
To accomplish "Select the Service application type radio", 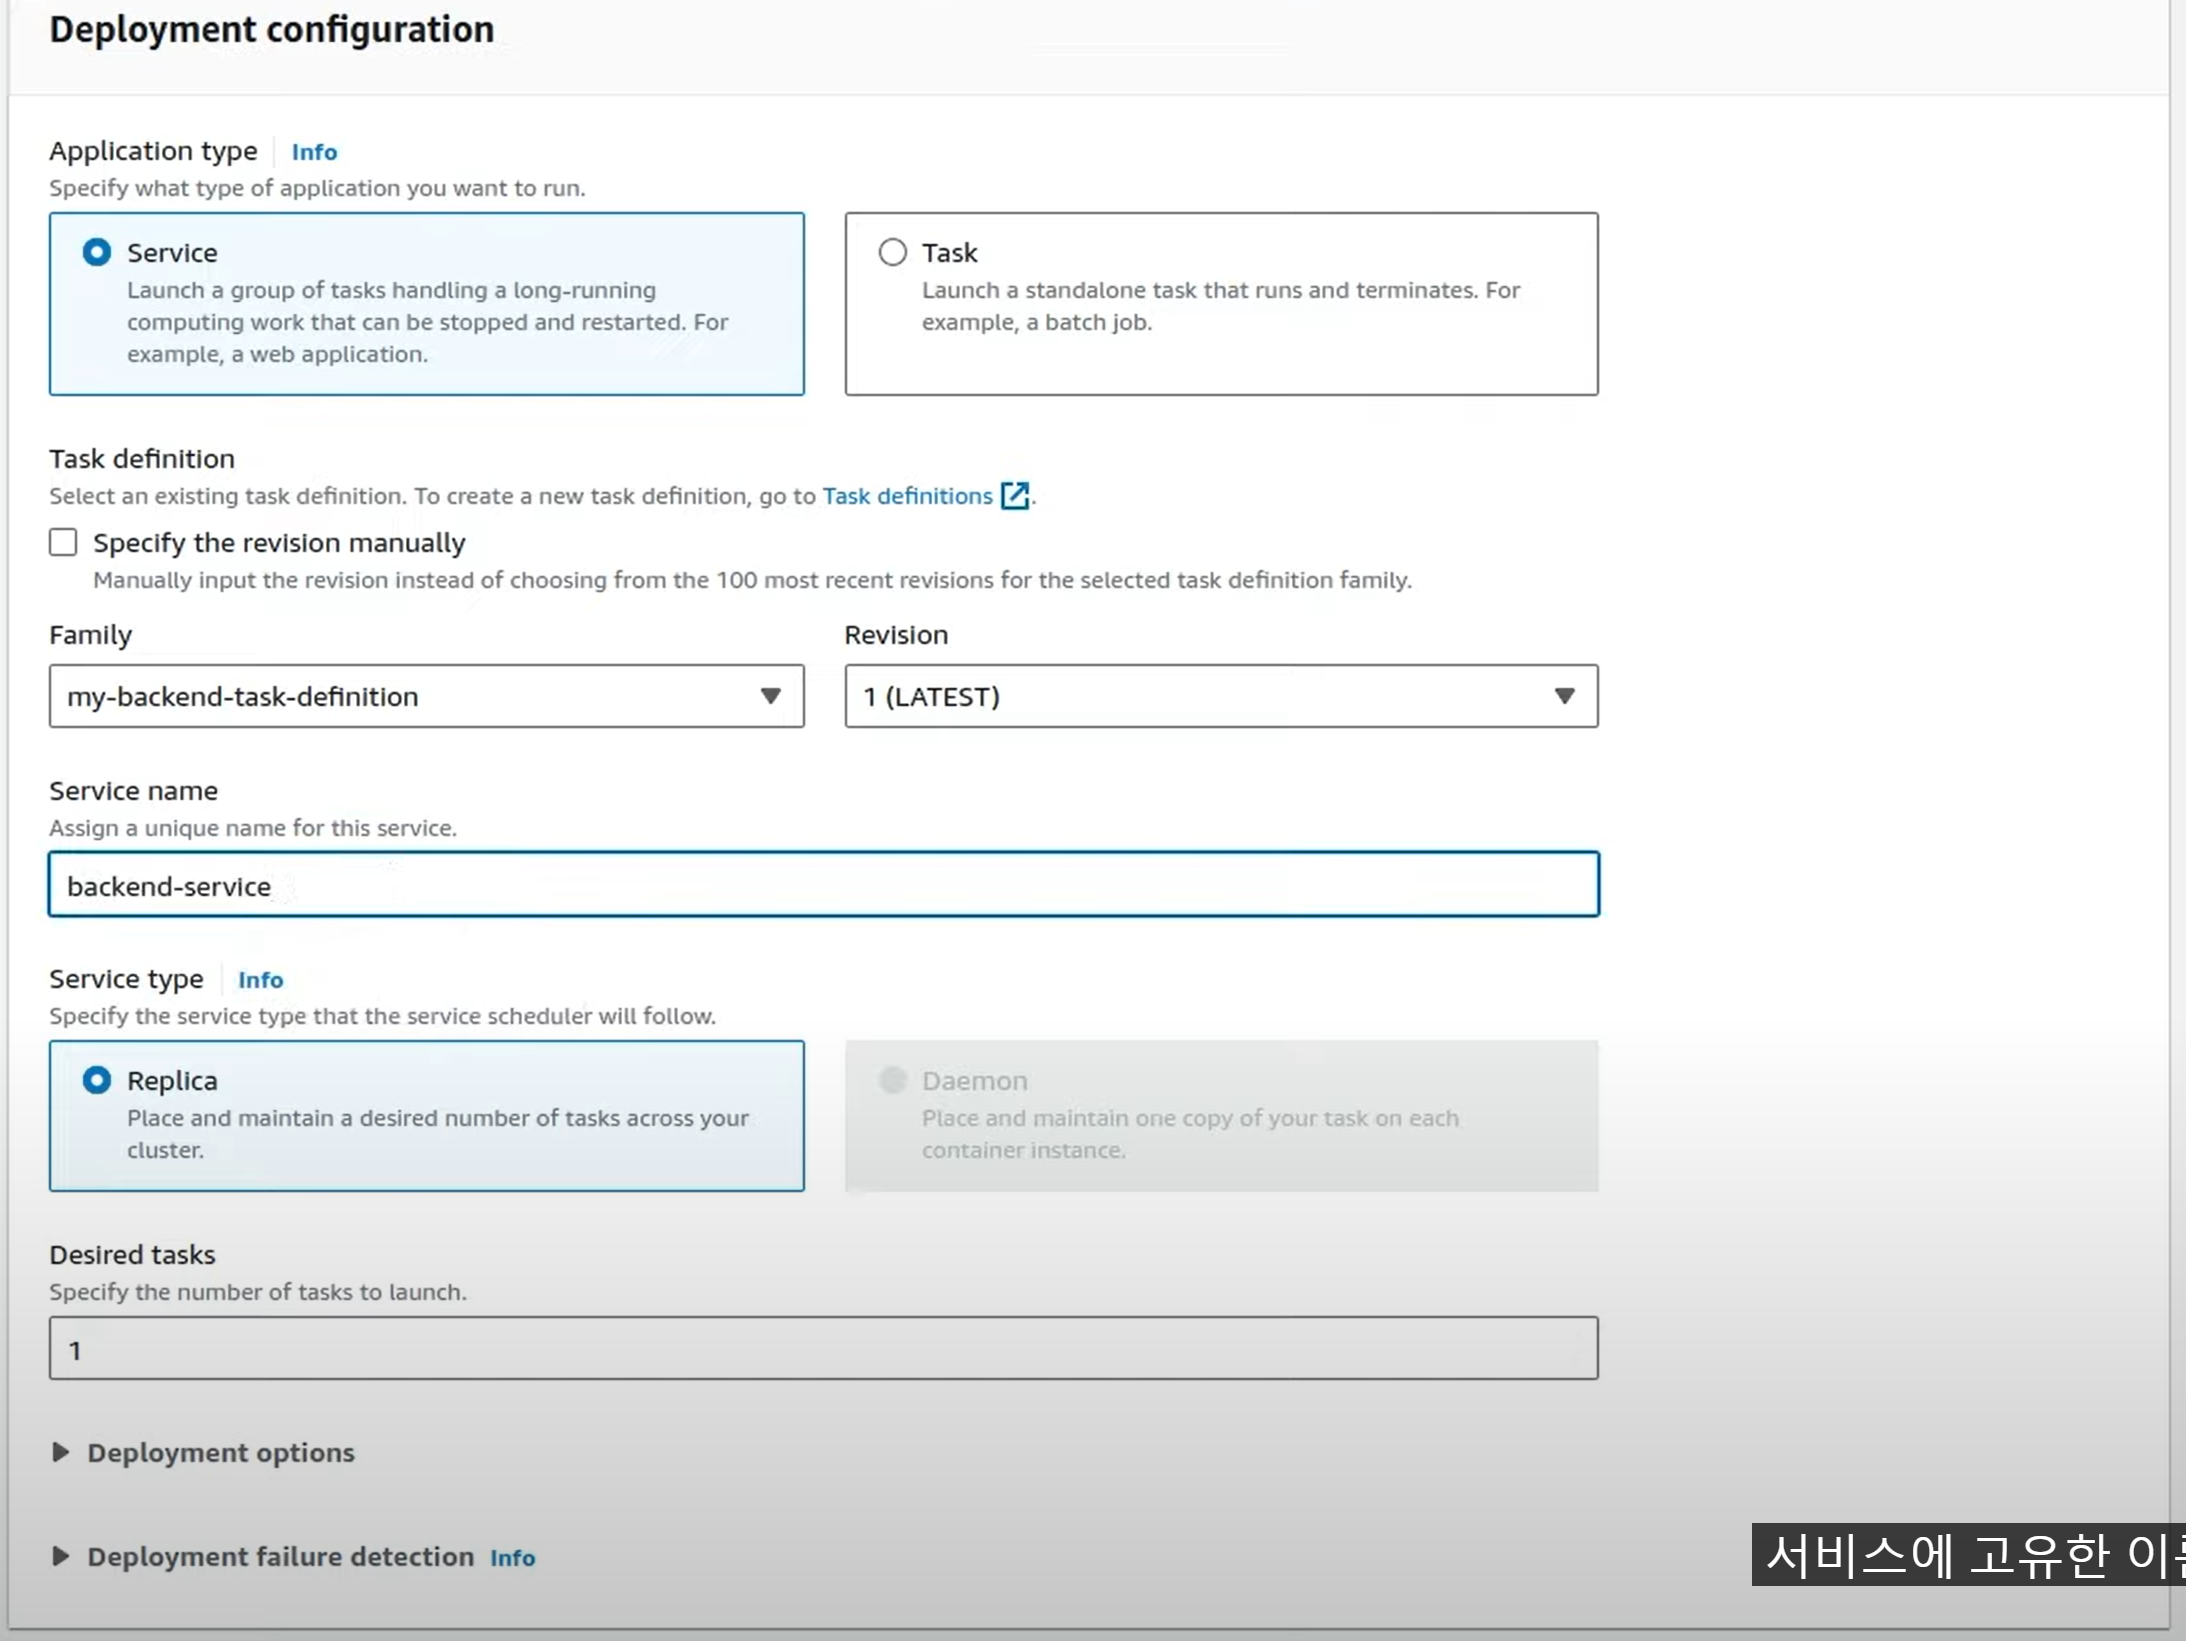I will (97, 252).
